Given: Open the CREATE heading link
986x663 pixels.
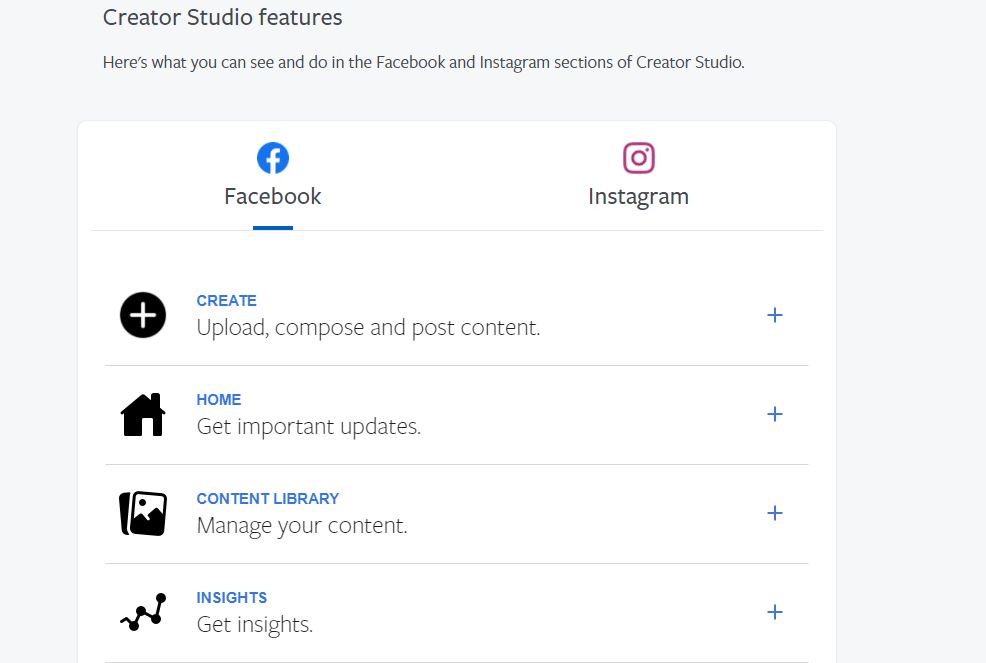Looking at the screenshot, I should (226, 301).
